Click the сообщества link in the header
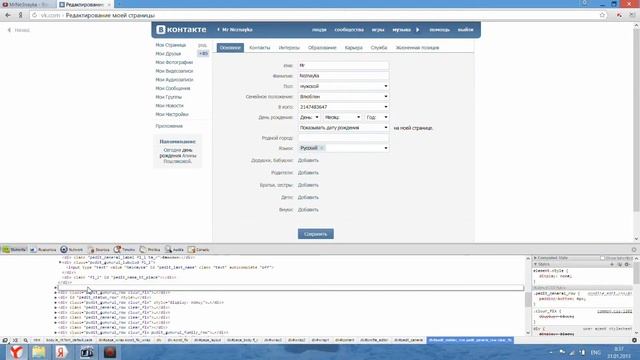Viewport: 640px width, 360px height. (x=349, y=30)
